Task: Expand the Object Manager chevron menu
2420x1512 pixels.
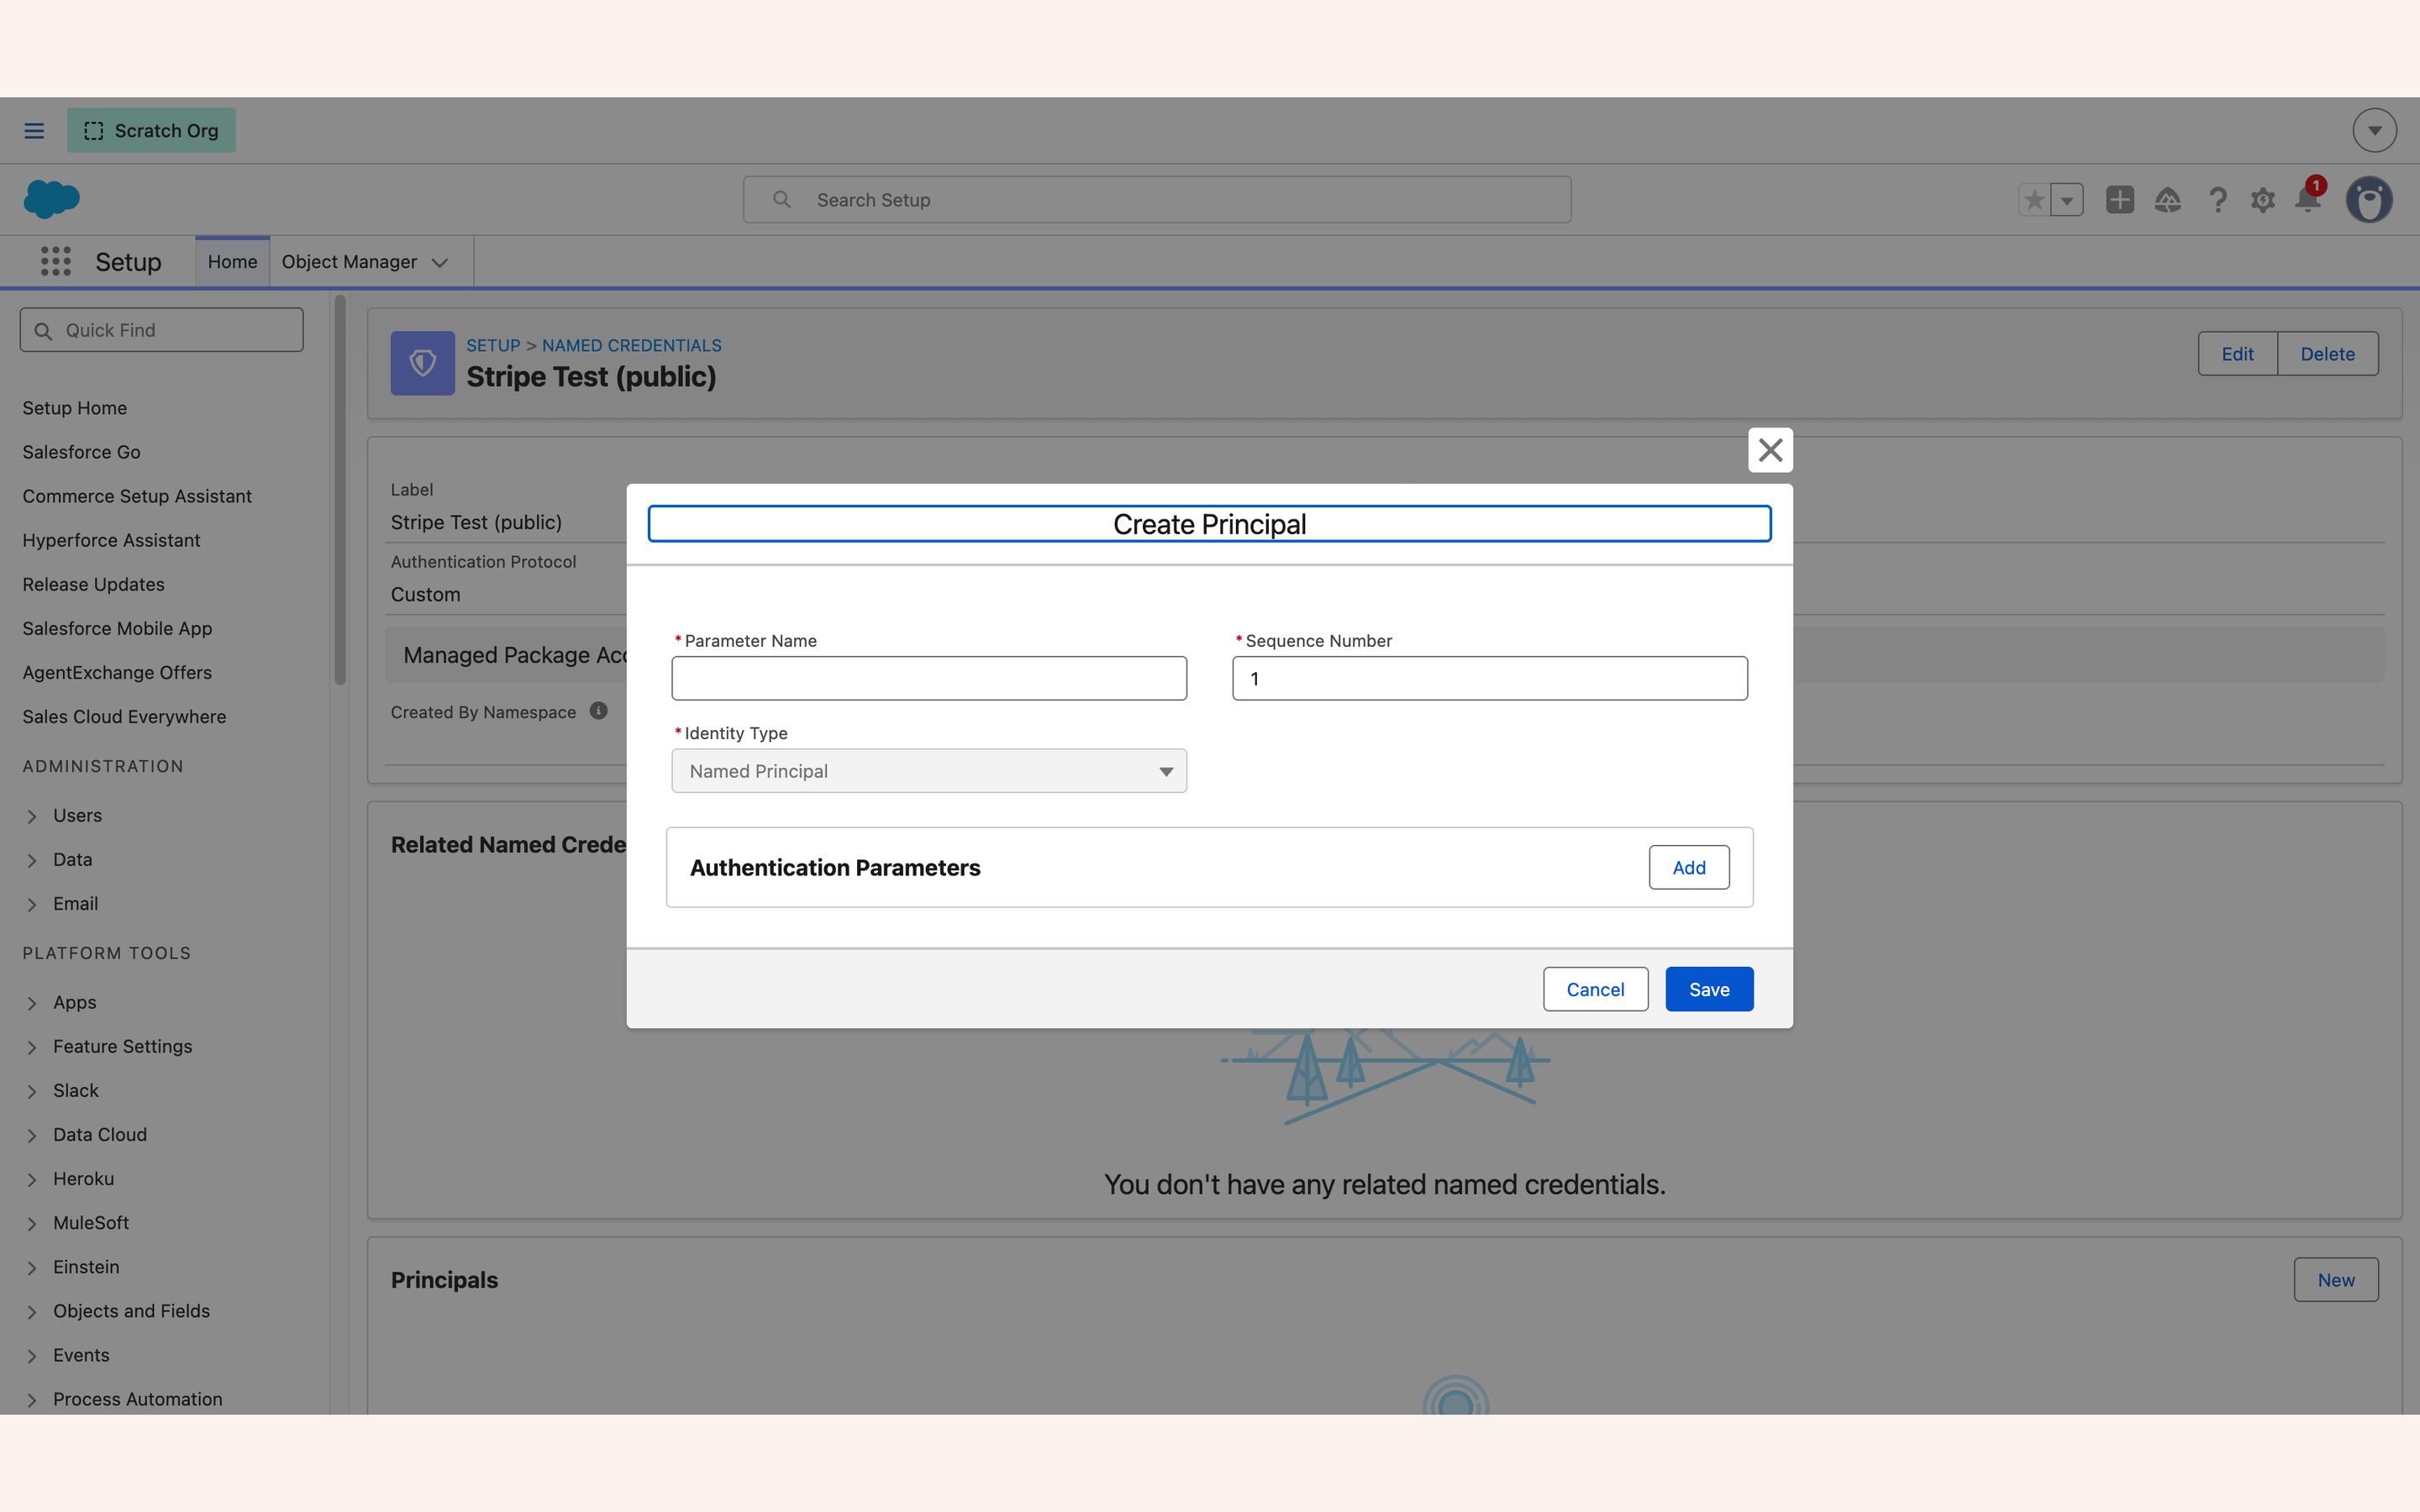Action: [440, 263]
